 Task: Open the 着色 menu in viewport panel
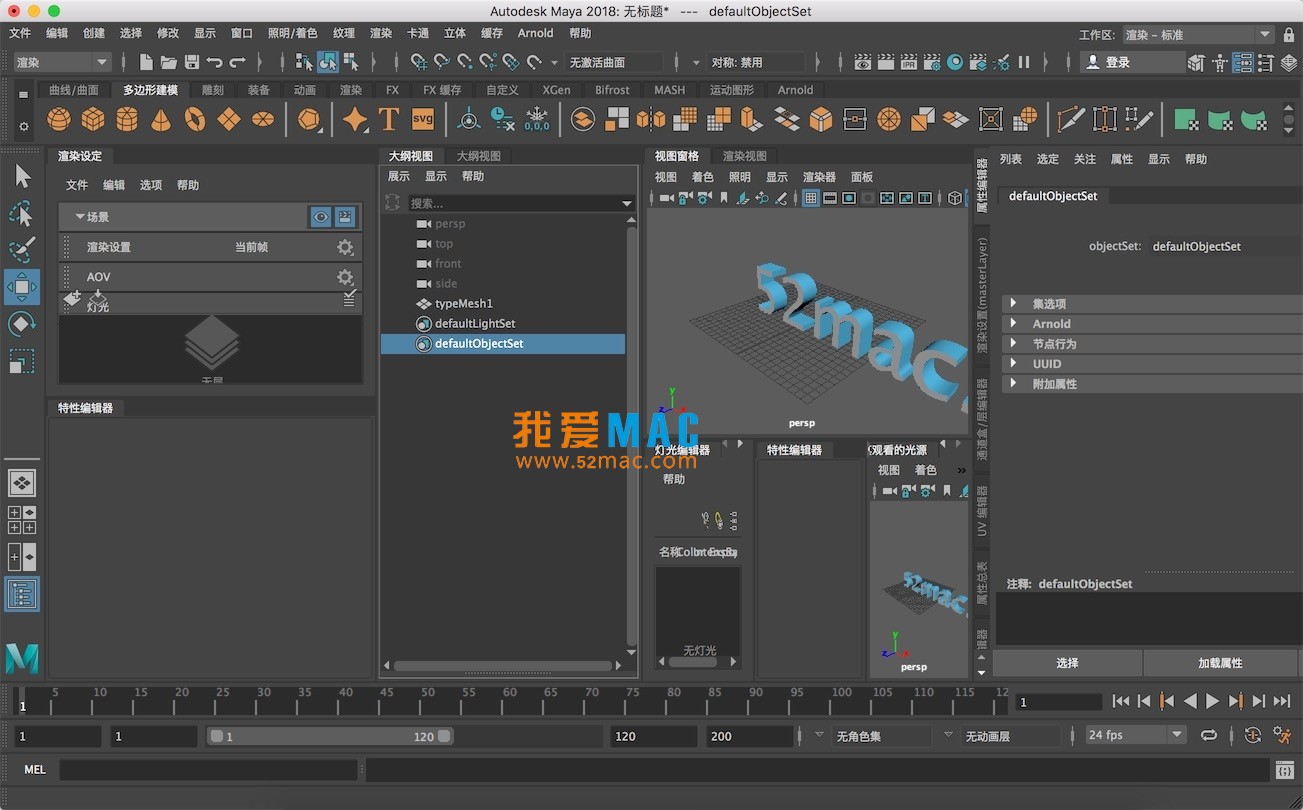(702, 177)
